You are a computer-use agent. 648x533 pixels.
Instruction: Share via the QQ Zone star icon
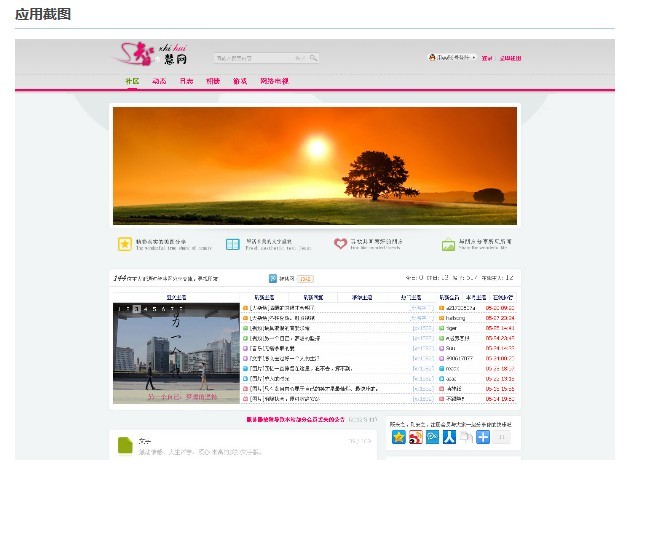[x=399, y=437]
